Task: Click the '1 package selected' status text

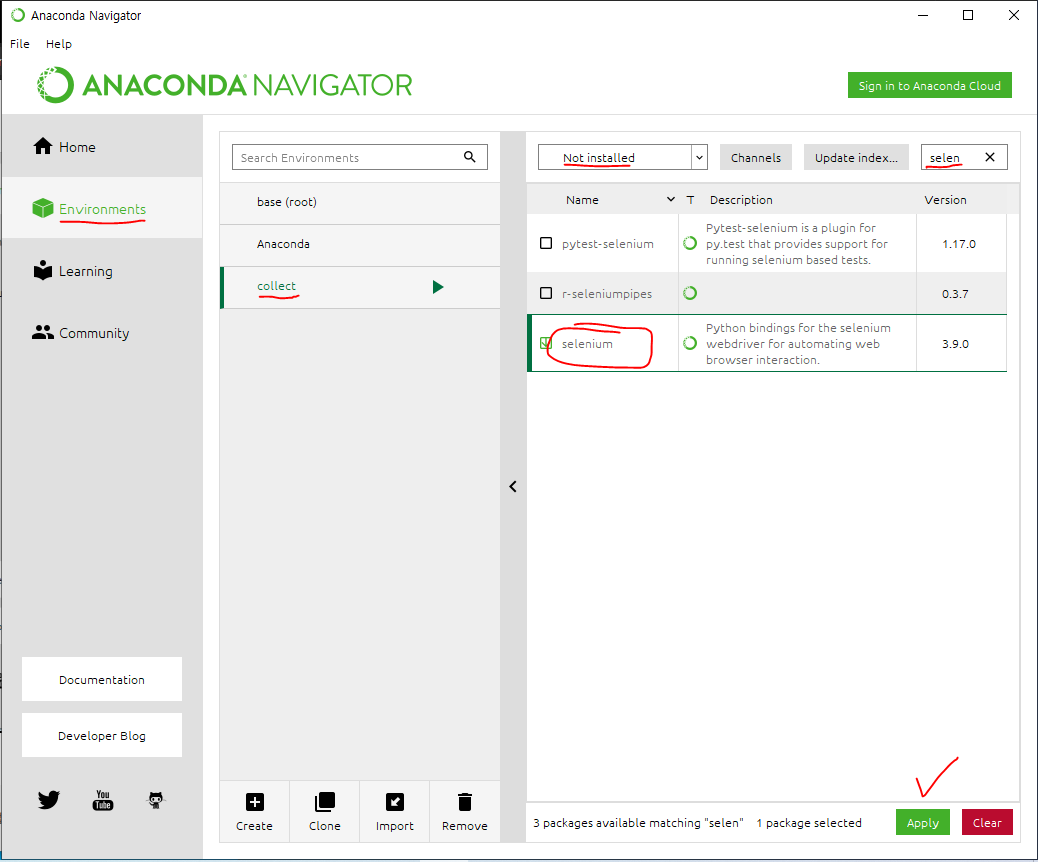Action: pos(809,823)
